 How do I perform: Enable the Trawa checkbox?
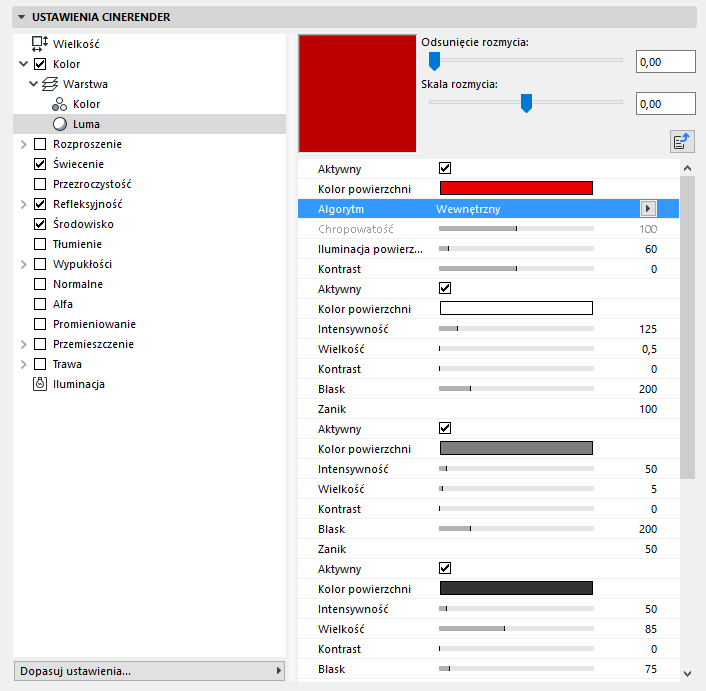(x=40, y=364)
